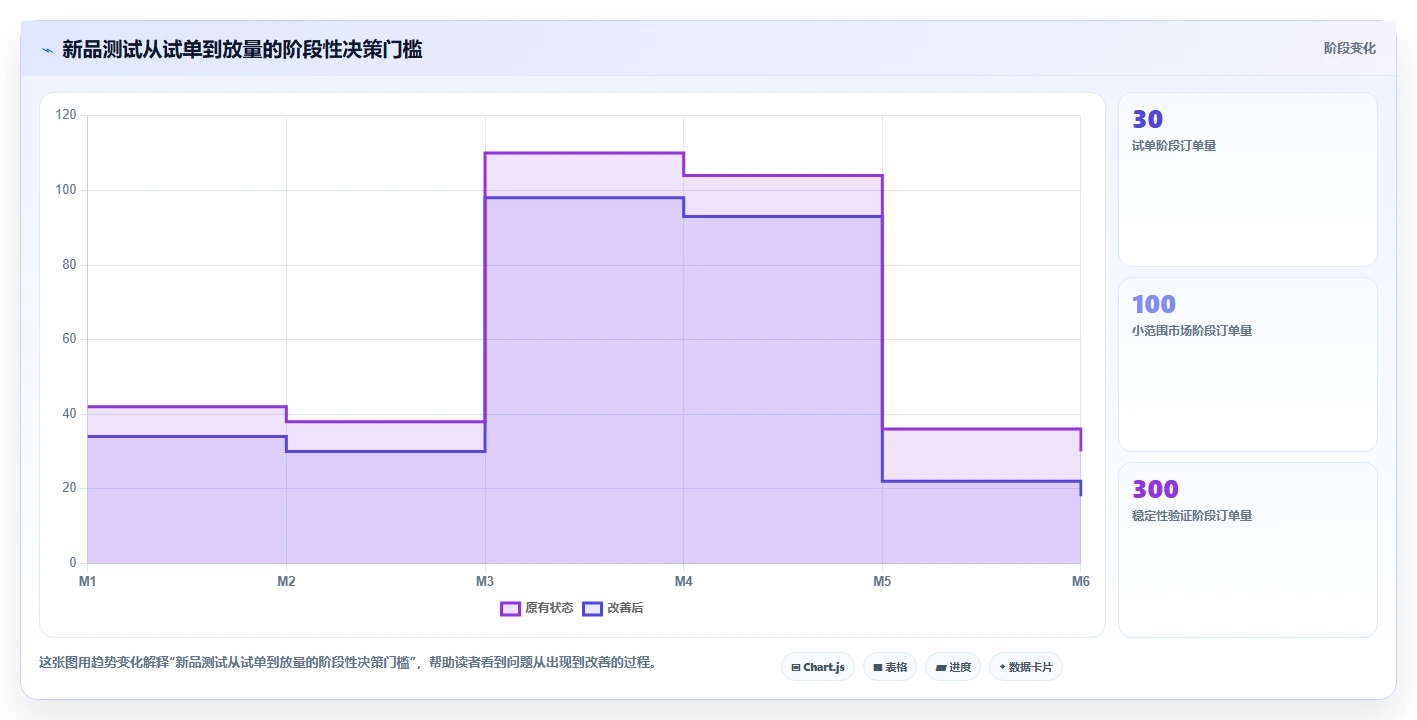The height and width of the screenshot is (720, 1417).
Task: Select the Chart.js tag
Action: click(817, 667)
